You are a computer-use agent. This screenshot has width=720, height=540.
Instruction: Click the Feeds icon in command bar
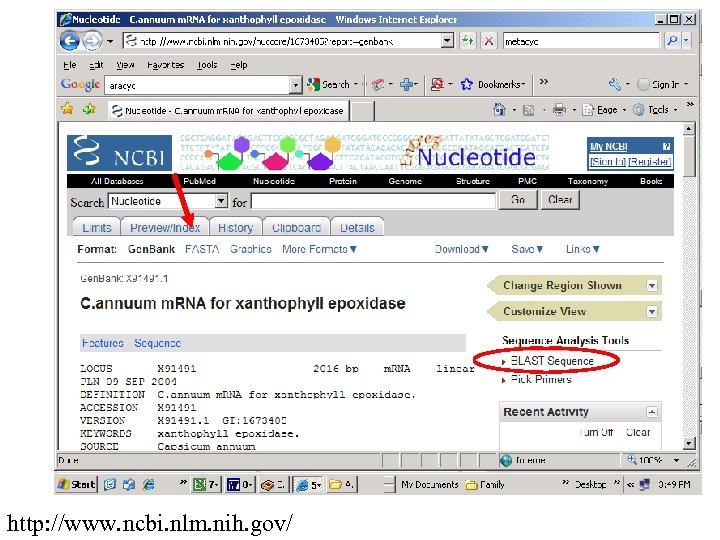[529, 110]
